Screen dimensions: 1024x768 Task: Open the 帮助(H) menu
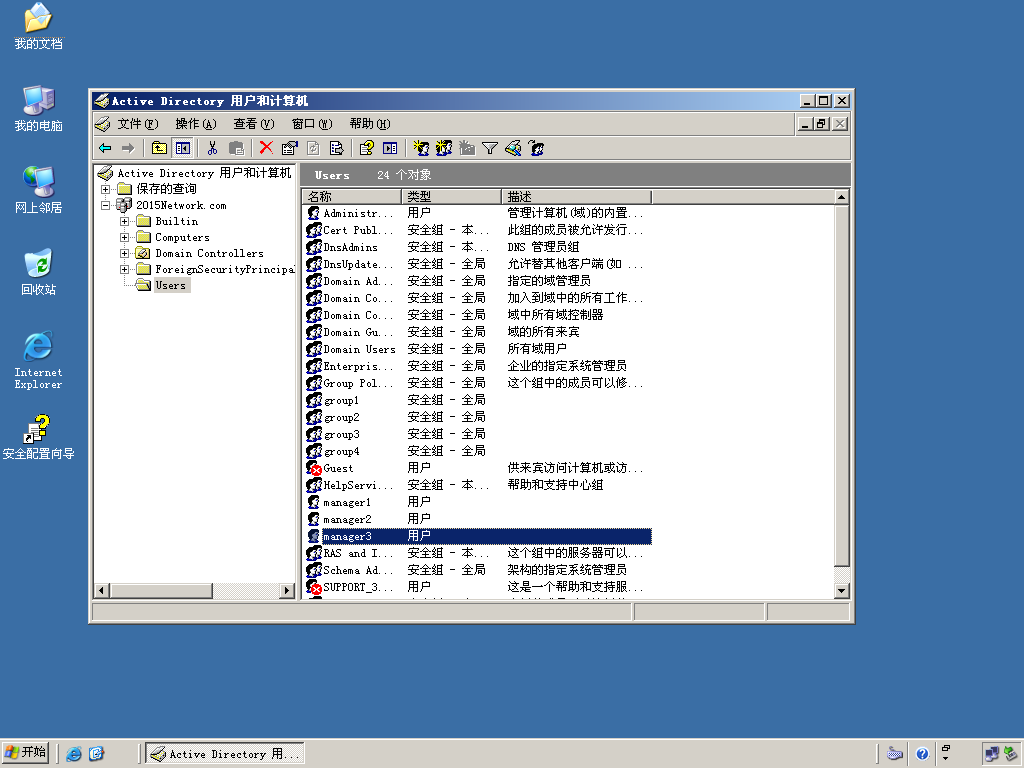tap(370, 123)
